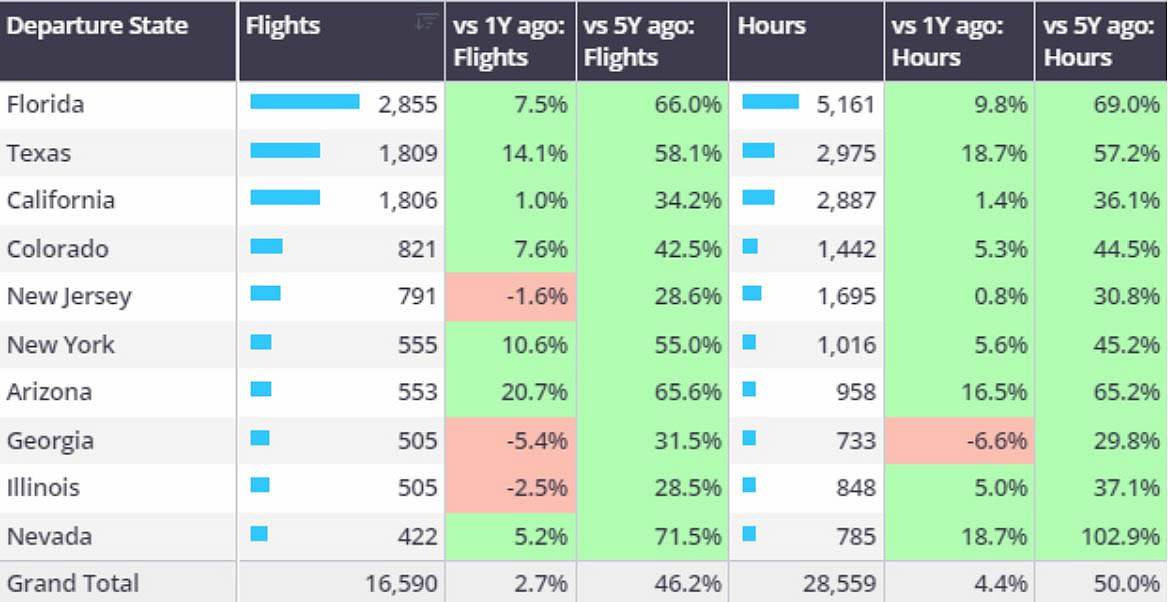This screenshot has width=1168, height=602.
Task: Click Colorado's 1,442 hours value
Action: click(846, 249)
